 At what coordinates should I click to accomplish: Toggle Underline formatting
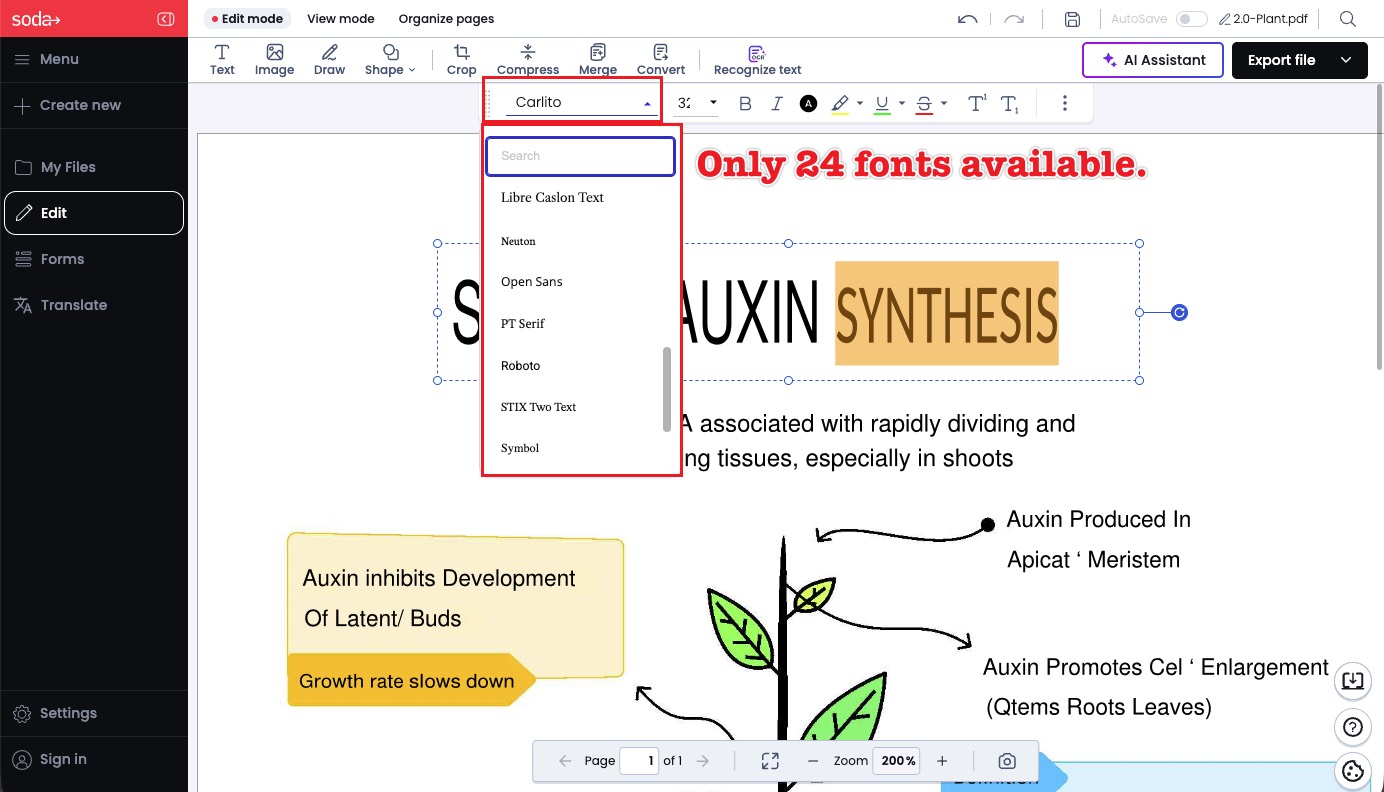[x=881, y=104]
